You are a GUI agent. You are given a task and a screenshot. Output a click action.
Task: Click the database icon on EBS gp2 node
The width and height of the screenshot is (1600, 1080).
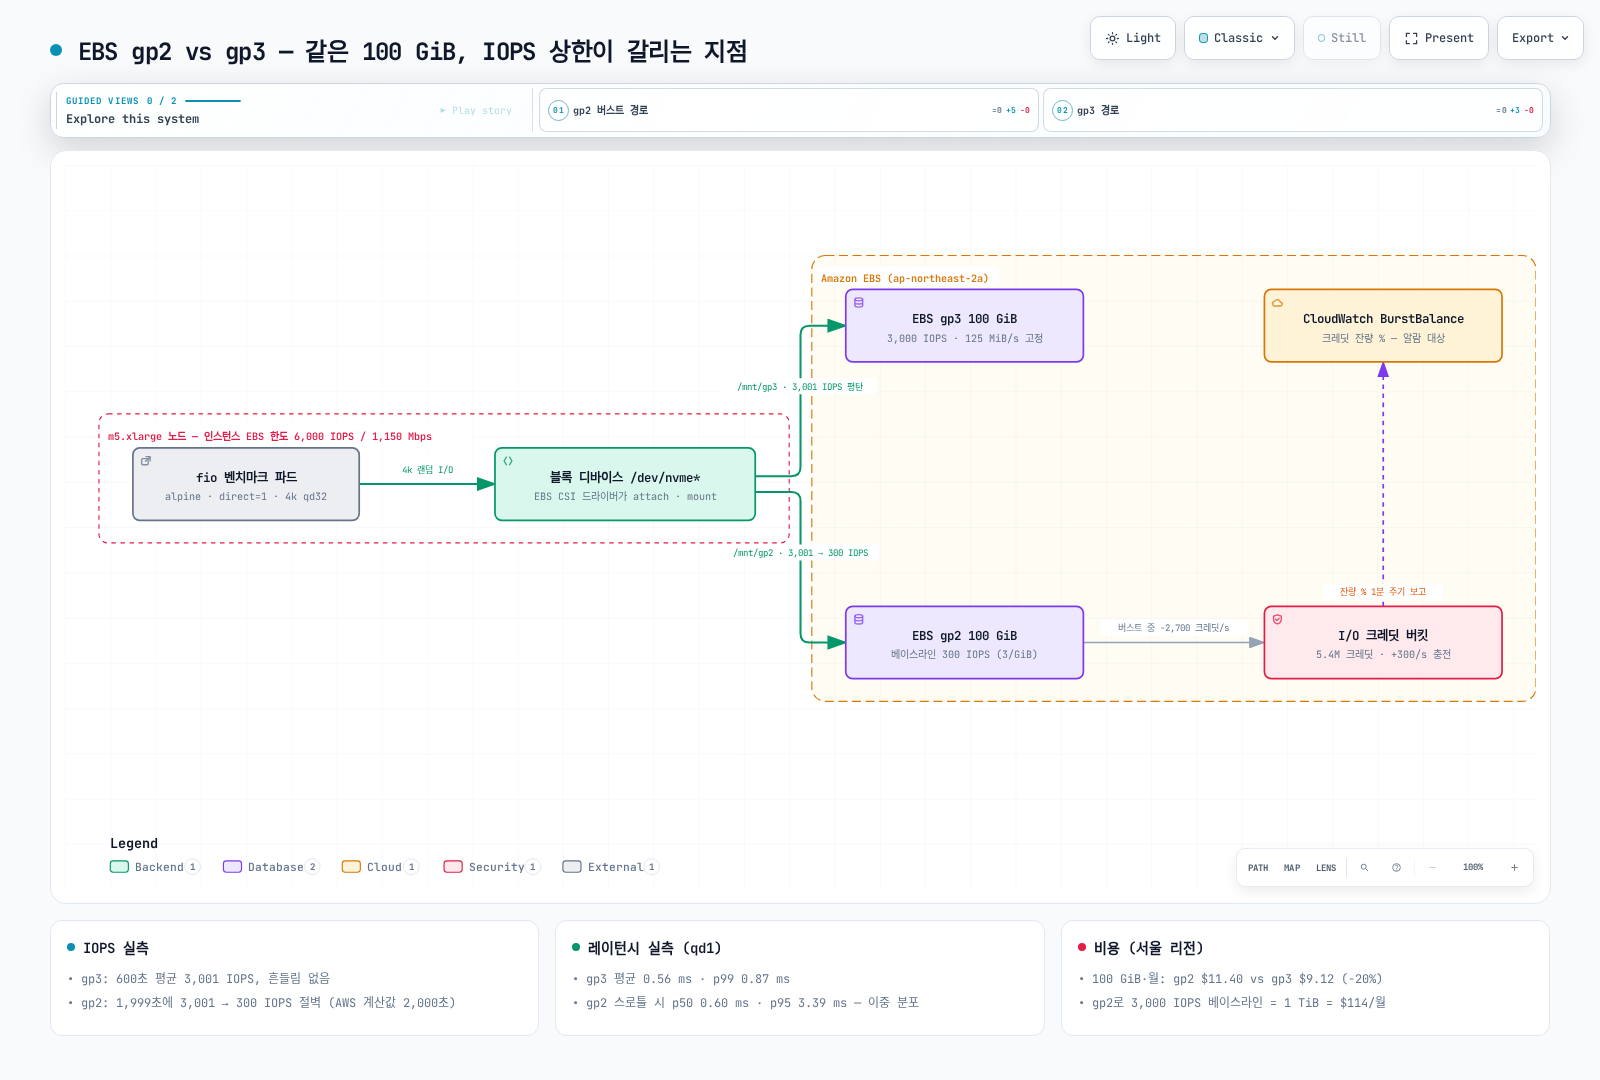859,620
